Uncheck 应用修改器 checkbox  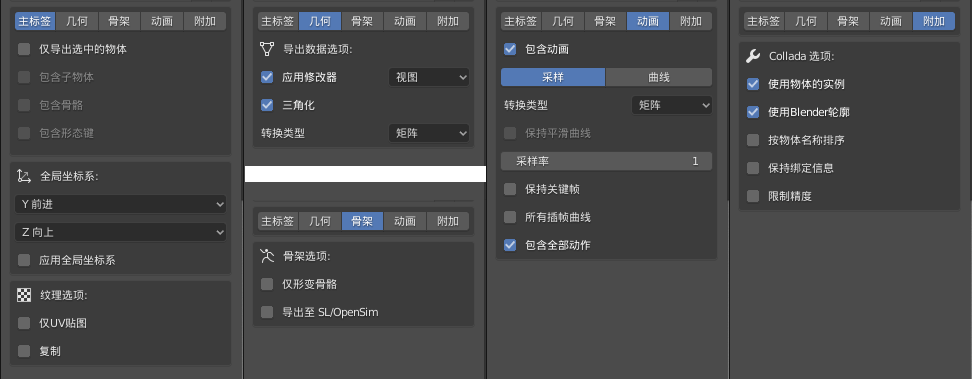pyautogui.click(x=267, y=77)
